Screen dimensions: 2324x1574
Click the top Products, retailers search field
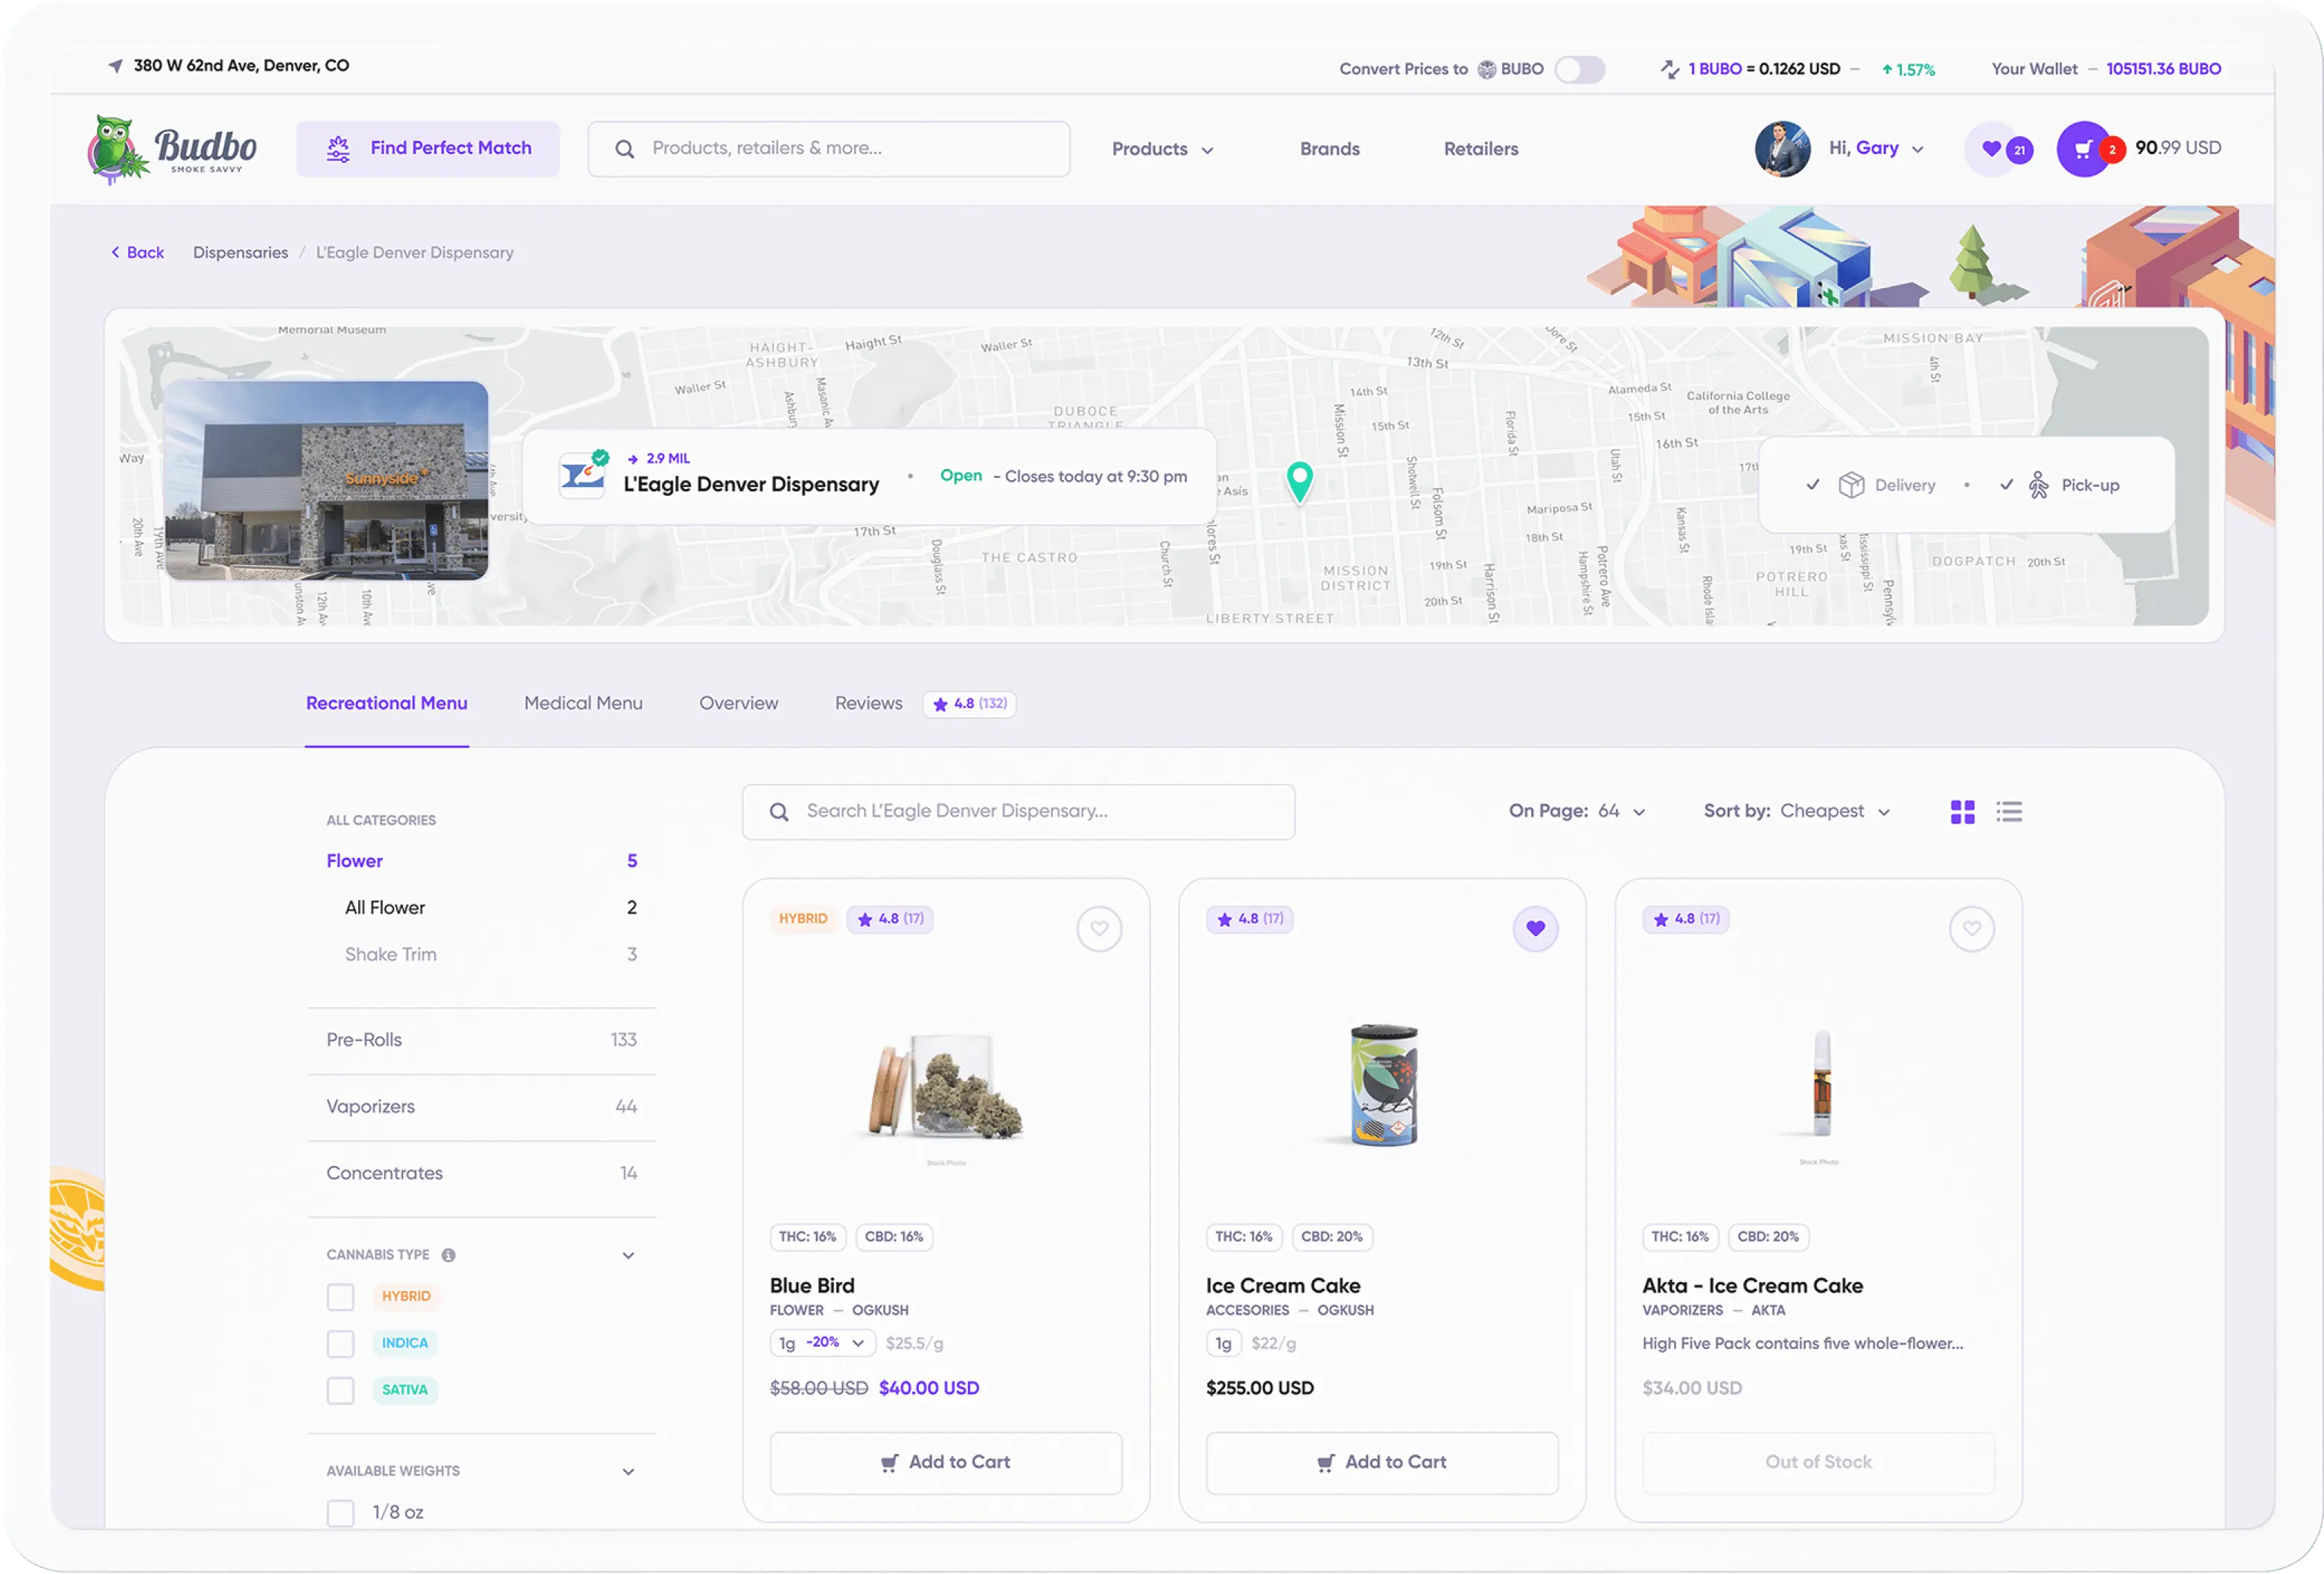click(x=828, y=149)
